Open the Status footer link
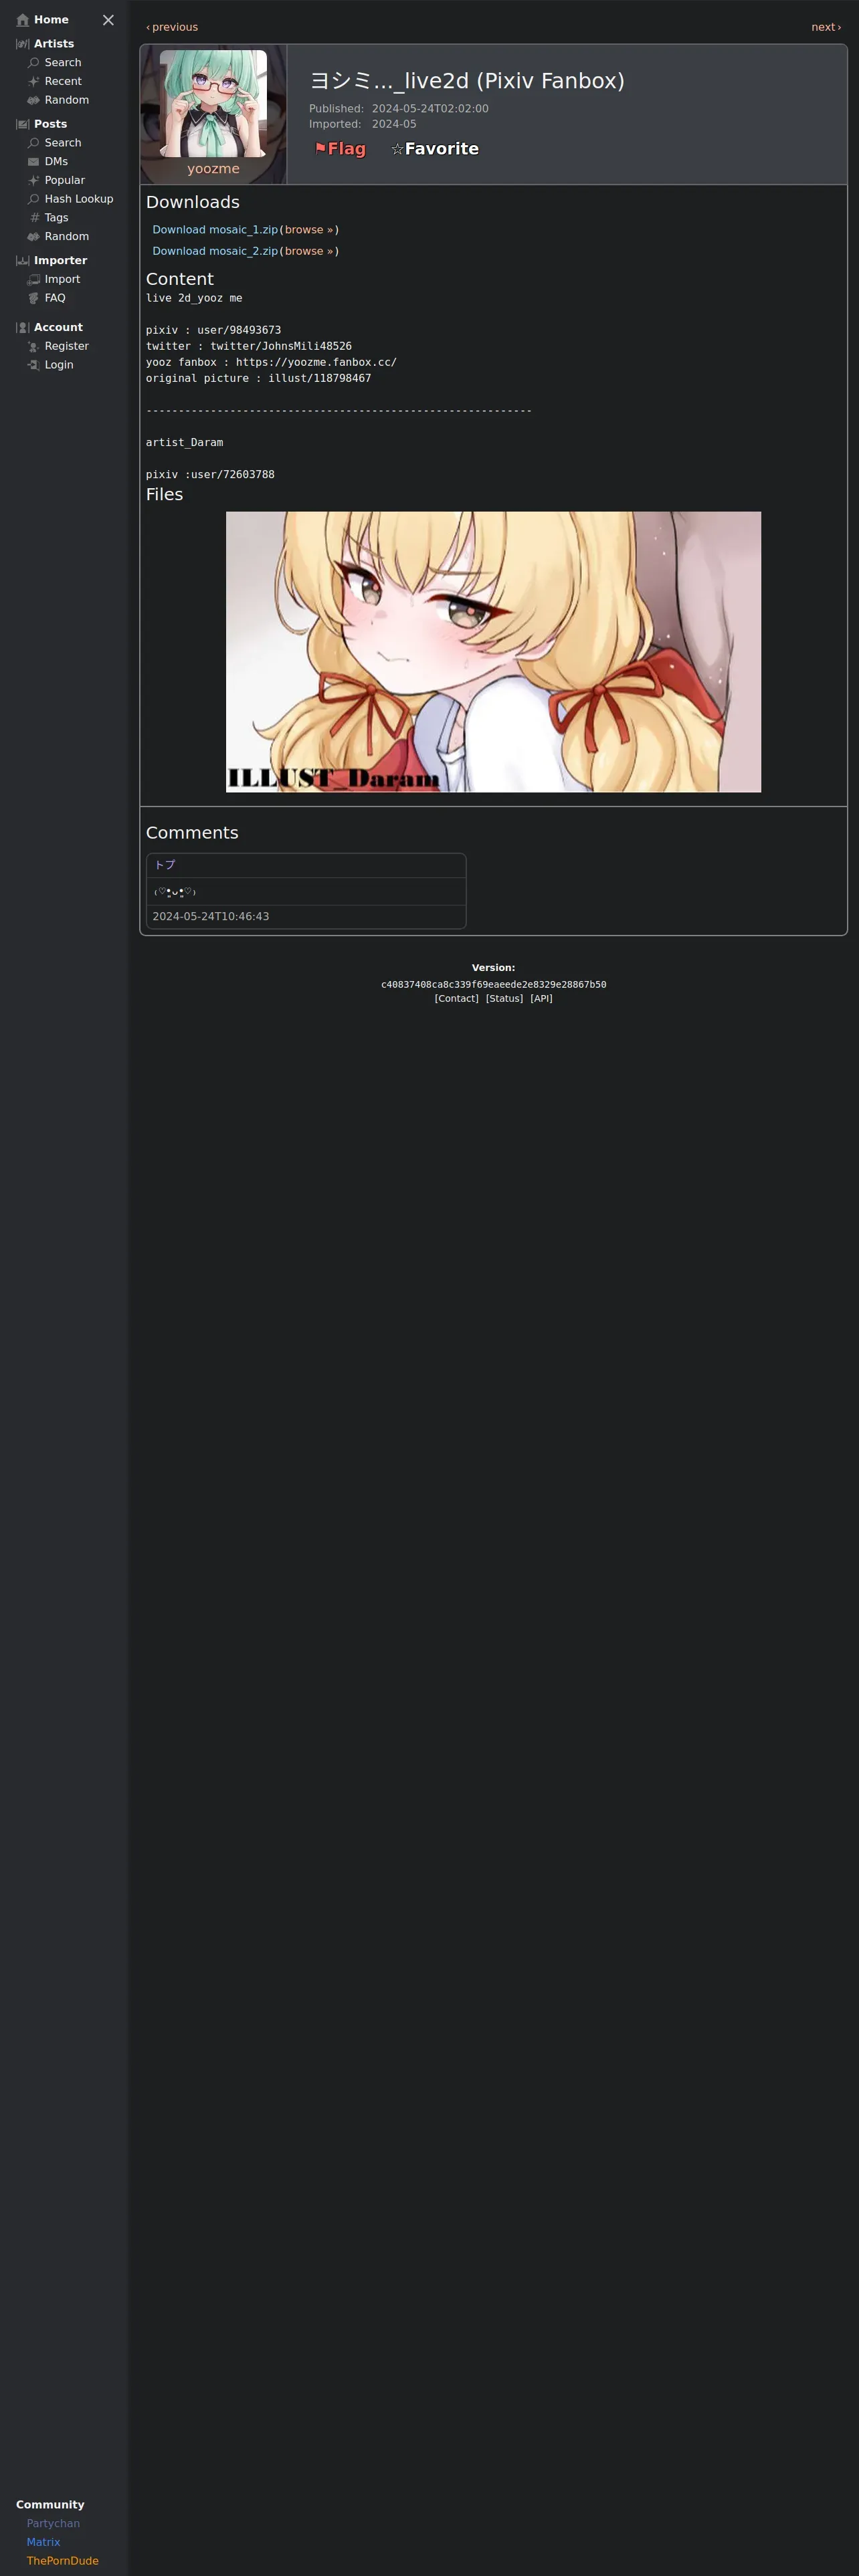 [x=504, y=999]
